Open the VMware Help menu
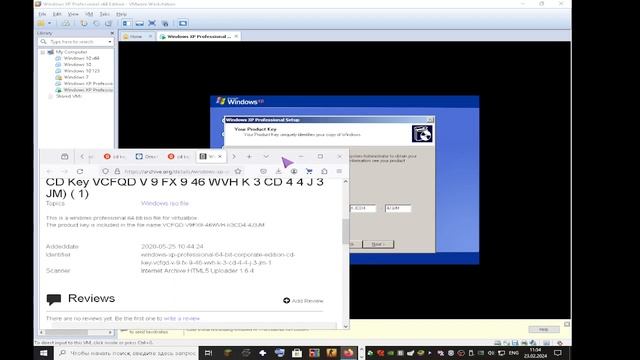 [121, 14]
